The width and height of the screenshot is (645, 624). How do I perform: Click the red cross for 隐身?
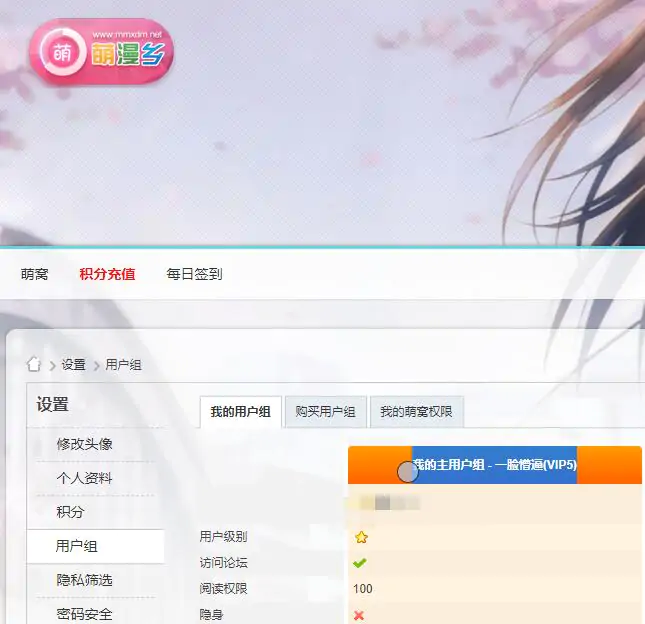point(359,615)
